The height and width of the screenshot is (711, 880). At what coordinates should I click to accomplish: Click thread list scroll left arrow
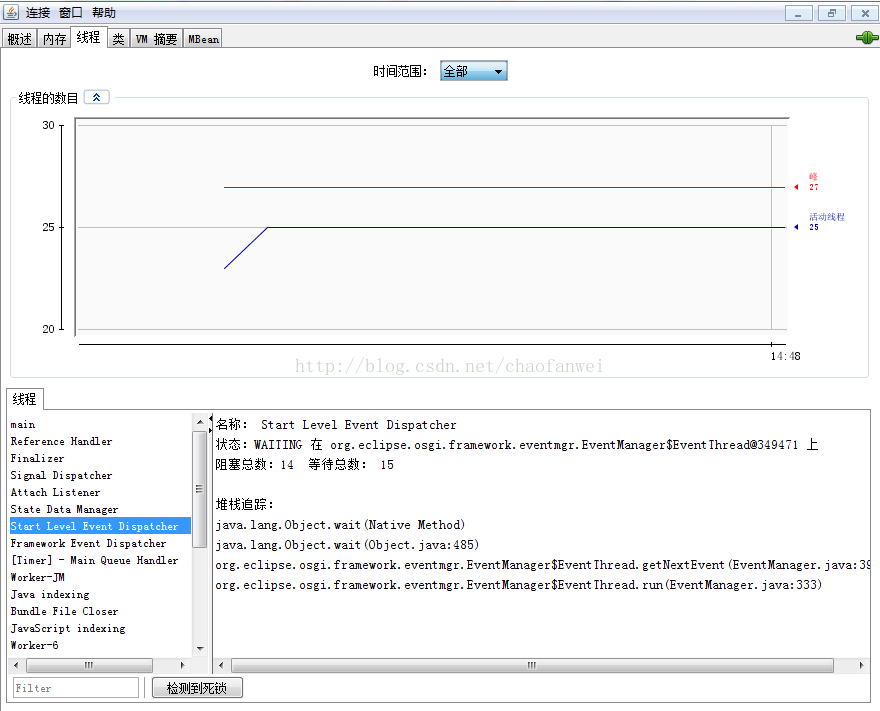[x=16, y=665]
